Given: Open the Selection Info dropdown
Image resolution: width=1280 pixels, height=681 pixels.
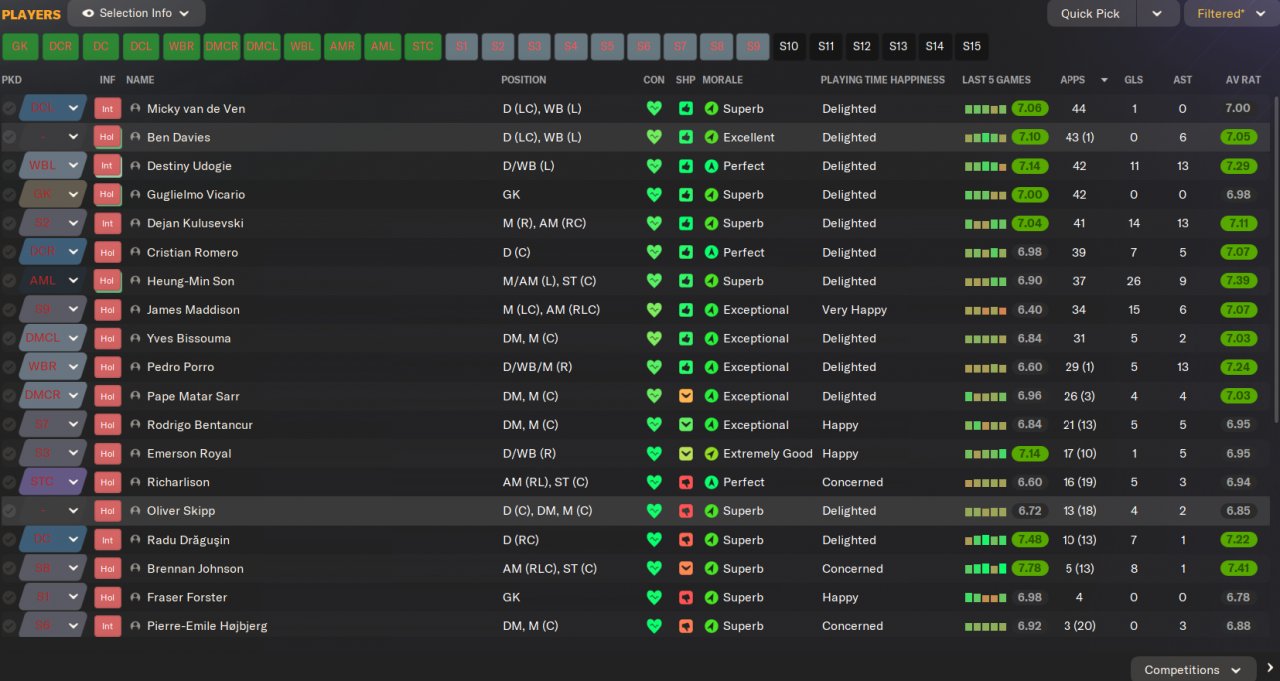Looking at the screenshot, I should (x=137, y=13).
